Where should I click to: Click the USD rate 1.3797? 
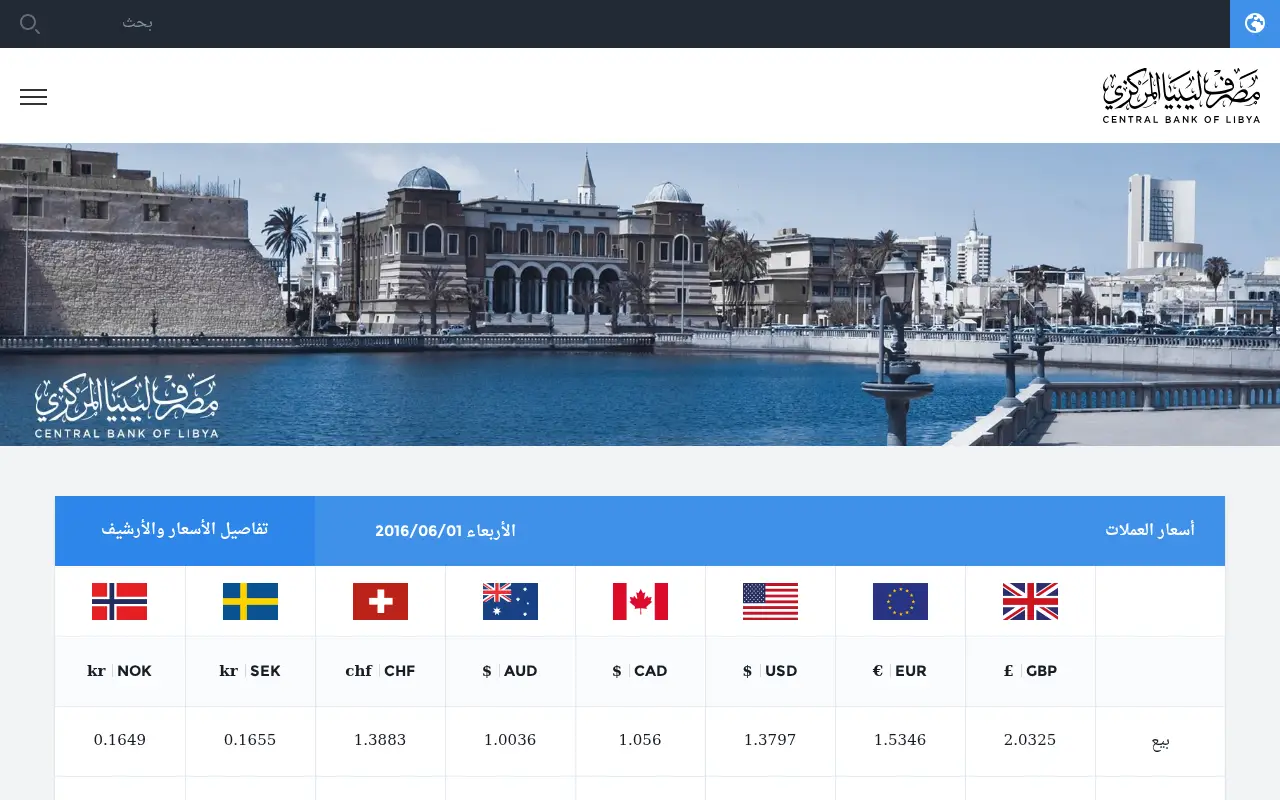[770, 740]
